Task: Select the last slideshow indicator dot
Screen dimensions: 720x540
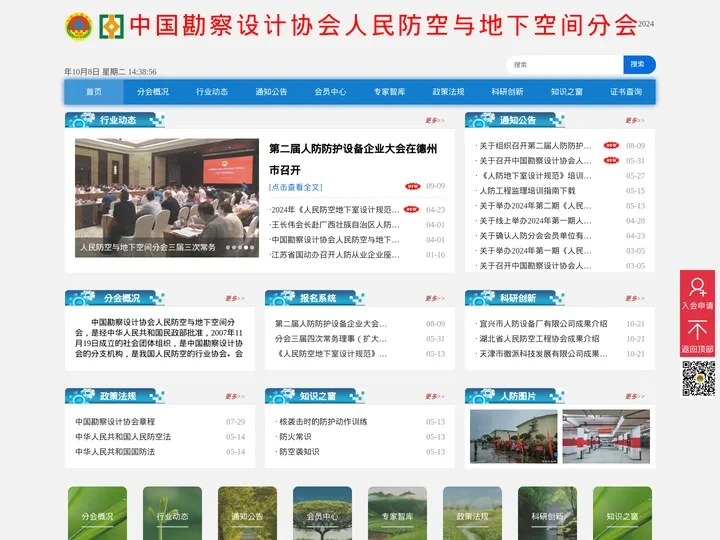Action: coord(252,248)
